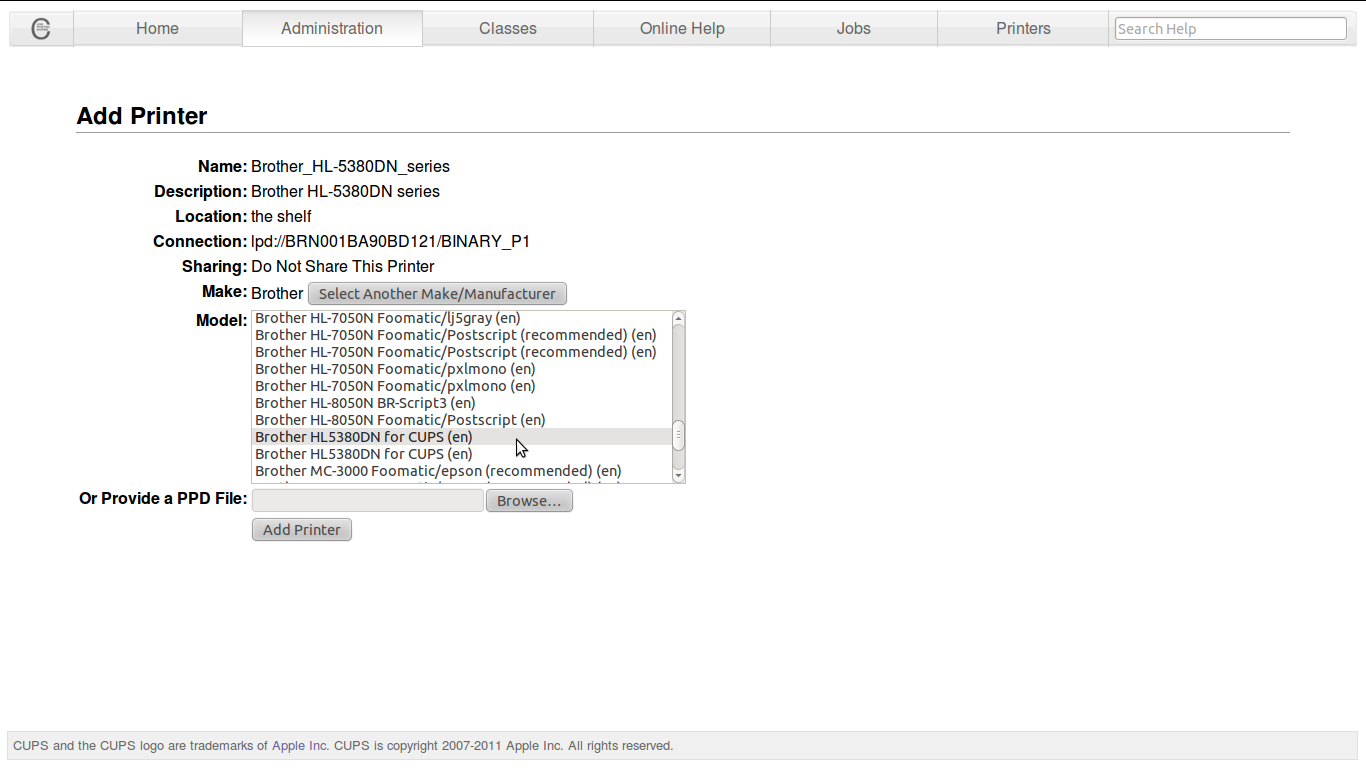Click the model list scroll-down arrow
The height and width of the screenshot is (768, 1366).
pos(679,476)
